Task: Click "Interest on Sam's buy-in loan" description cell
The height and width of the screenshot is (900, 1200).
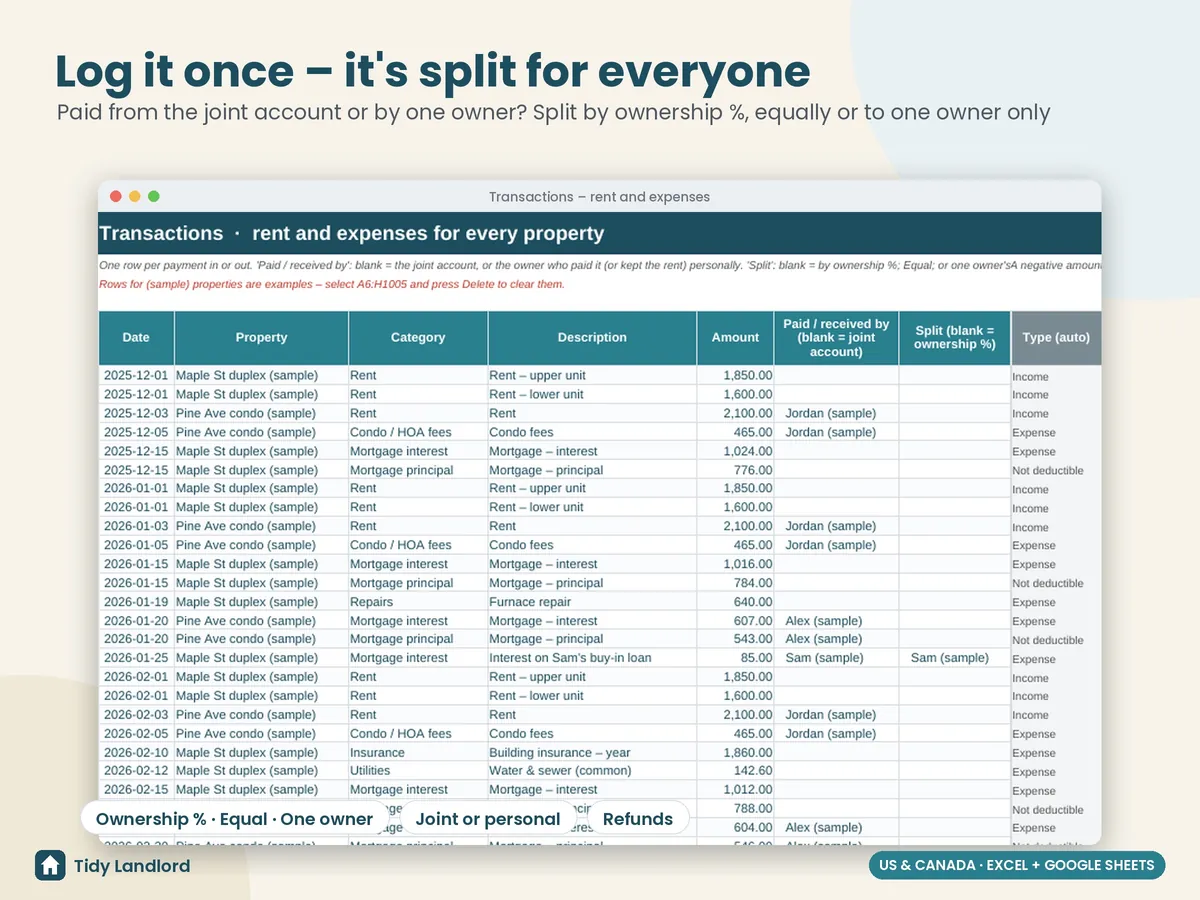Action: point(592,658)
